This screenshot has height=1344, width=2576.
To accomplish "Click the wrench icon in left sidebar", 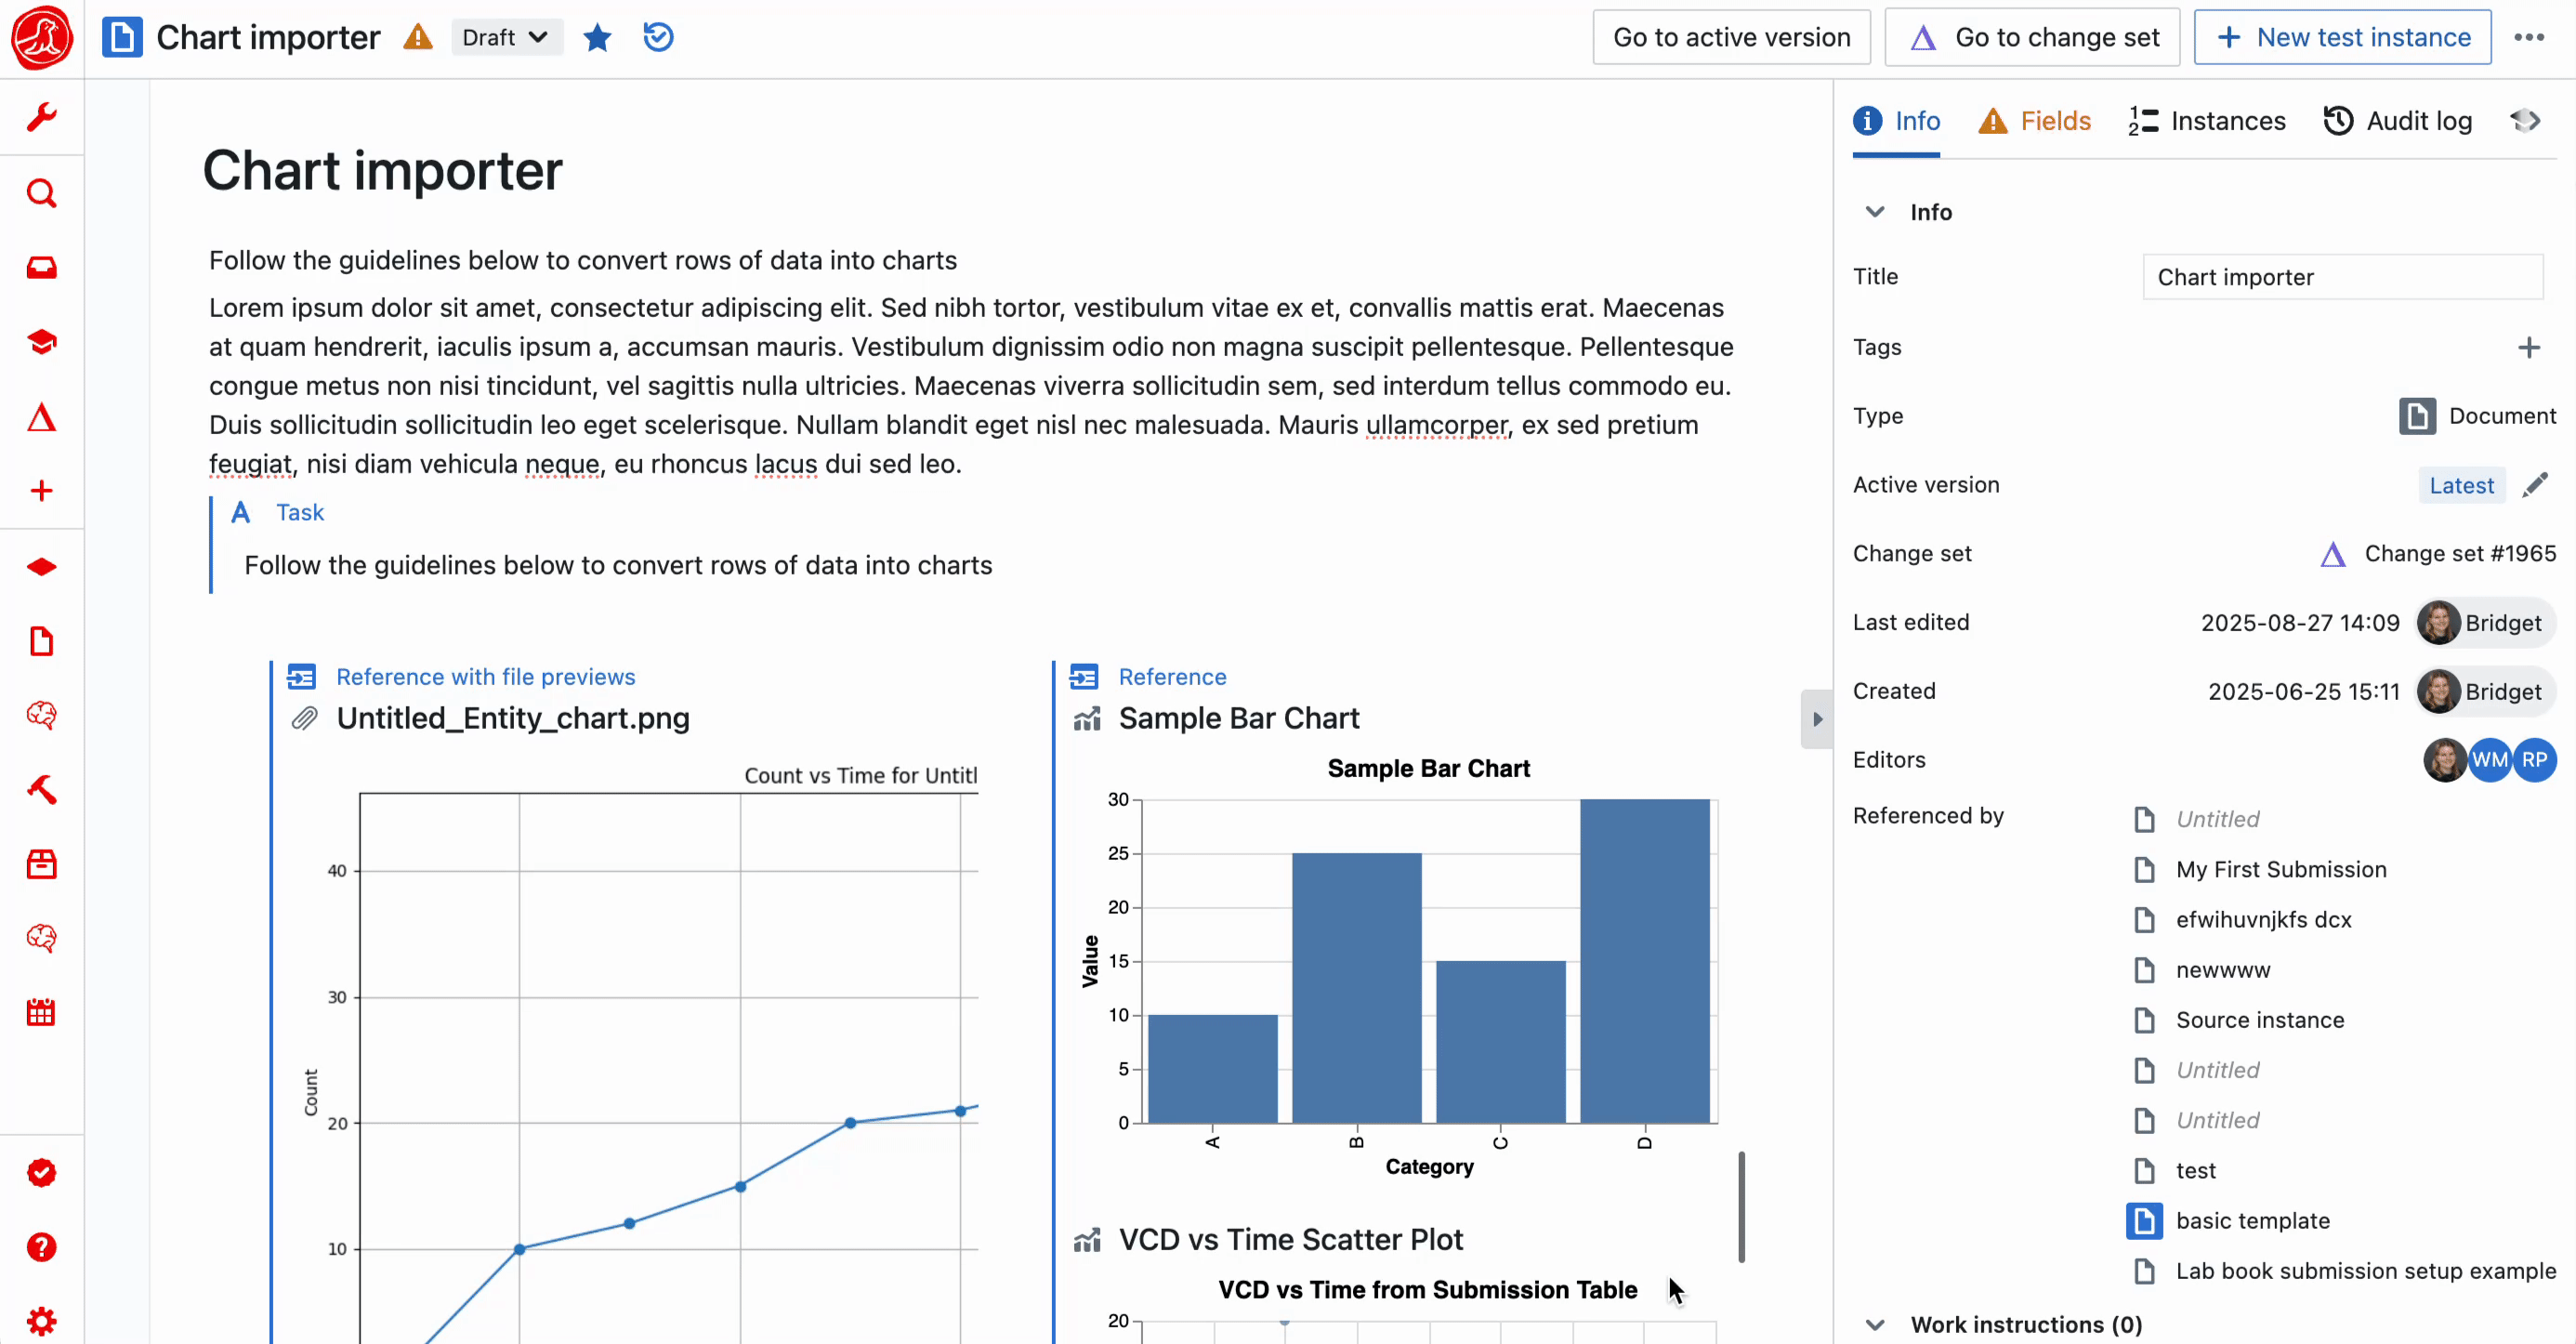I will 41,117.
